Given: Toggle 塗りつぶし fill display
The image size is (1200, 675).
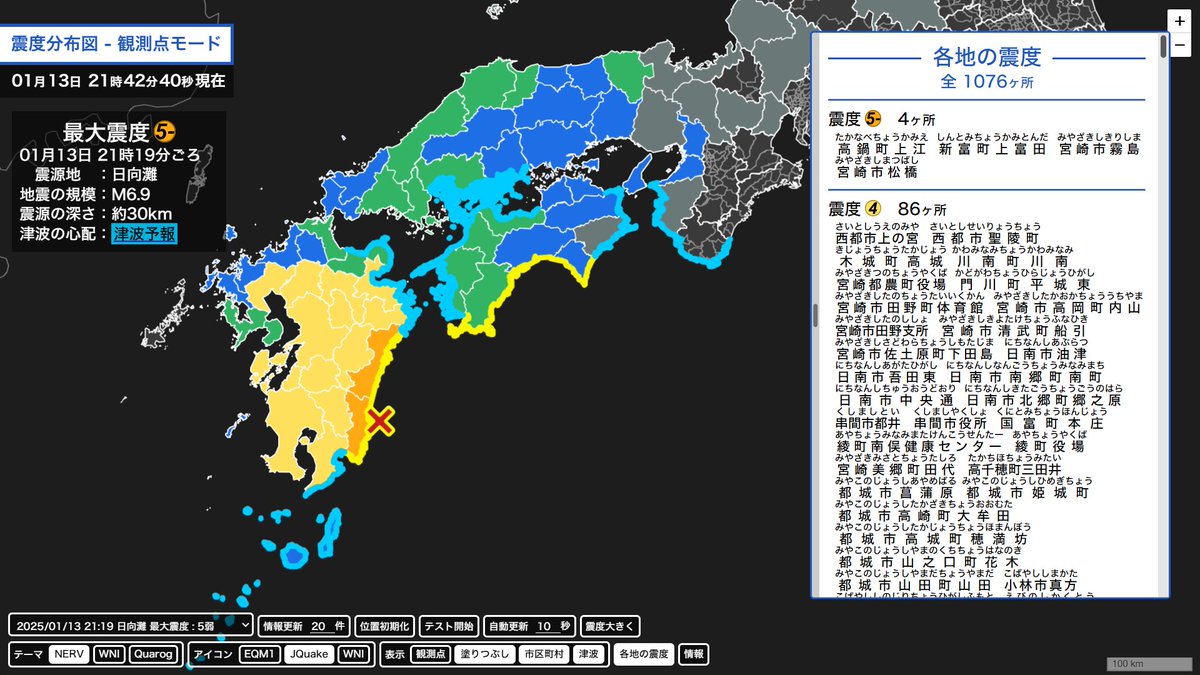Looking at the screenshot, I should click(x=483, y=655).
